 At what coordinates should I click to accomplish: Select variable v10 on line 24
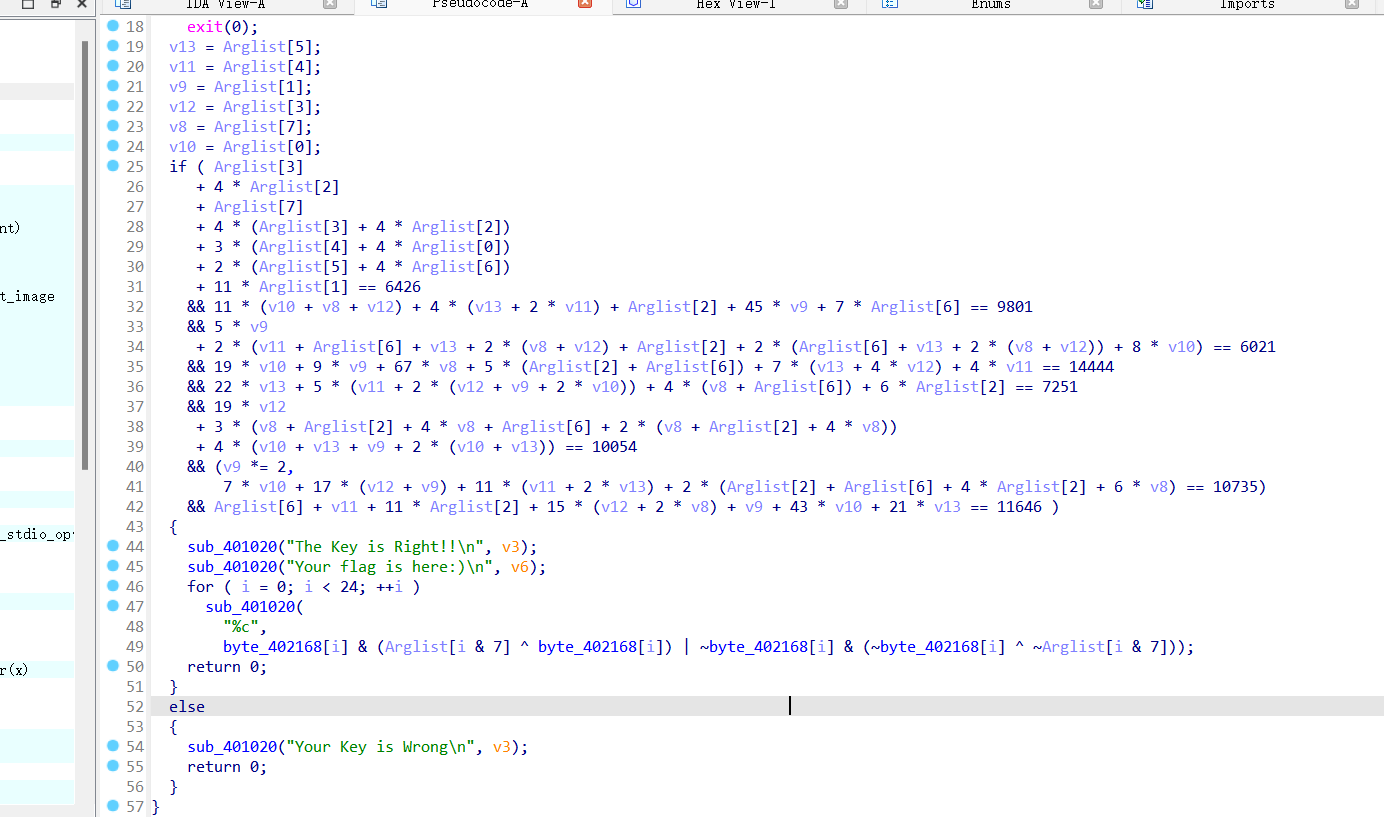[x=182, y=147]
